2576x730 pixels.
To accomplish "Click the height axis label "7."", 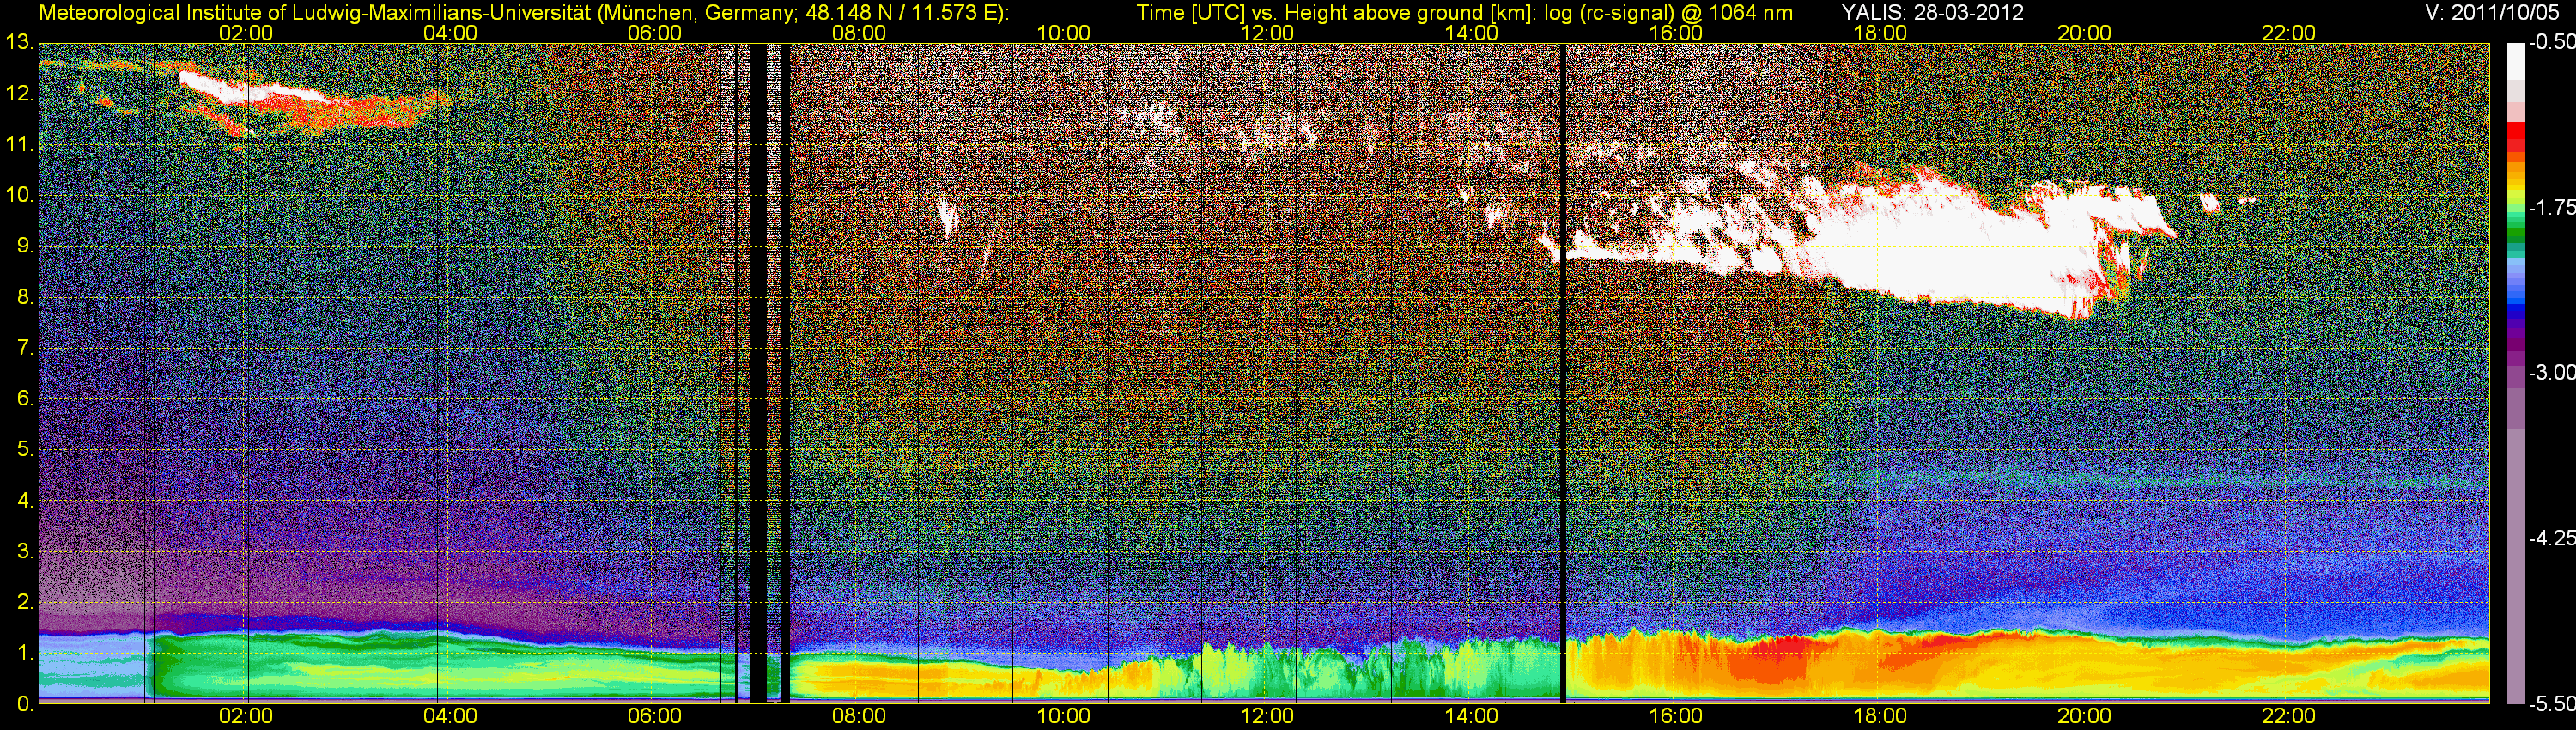I will [x=25, y=348].
